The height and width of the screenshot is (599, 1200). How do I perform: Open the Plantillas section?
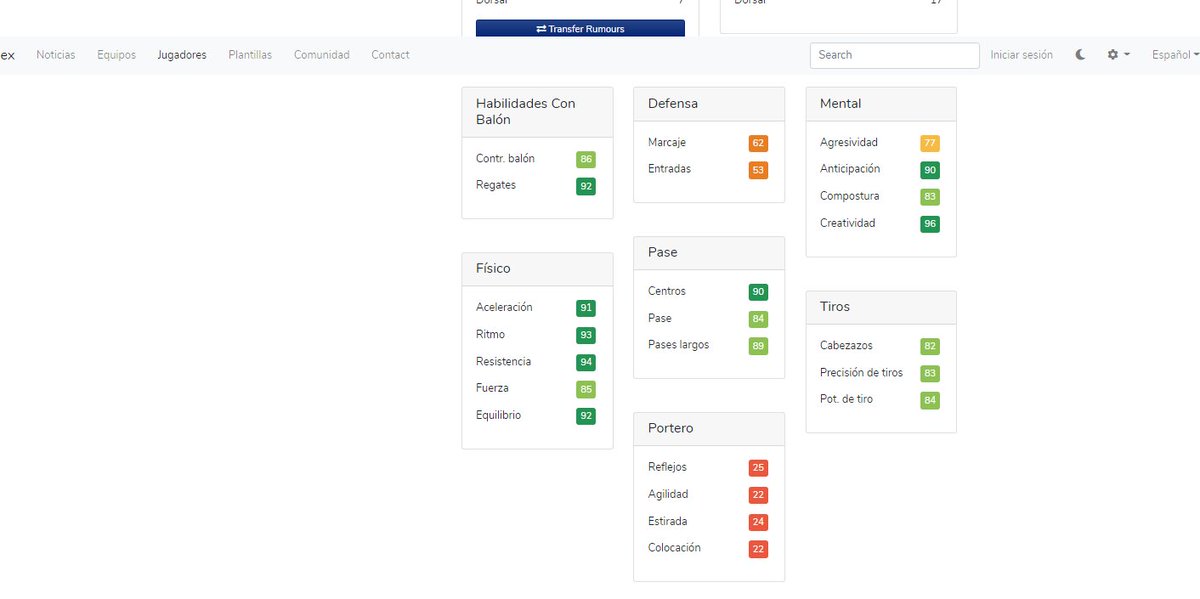250,55
